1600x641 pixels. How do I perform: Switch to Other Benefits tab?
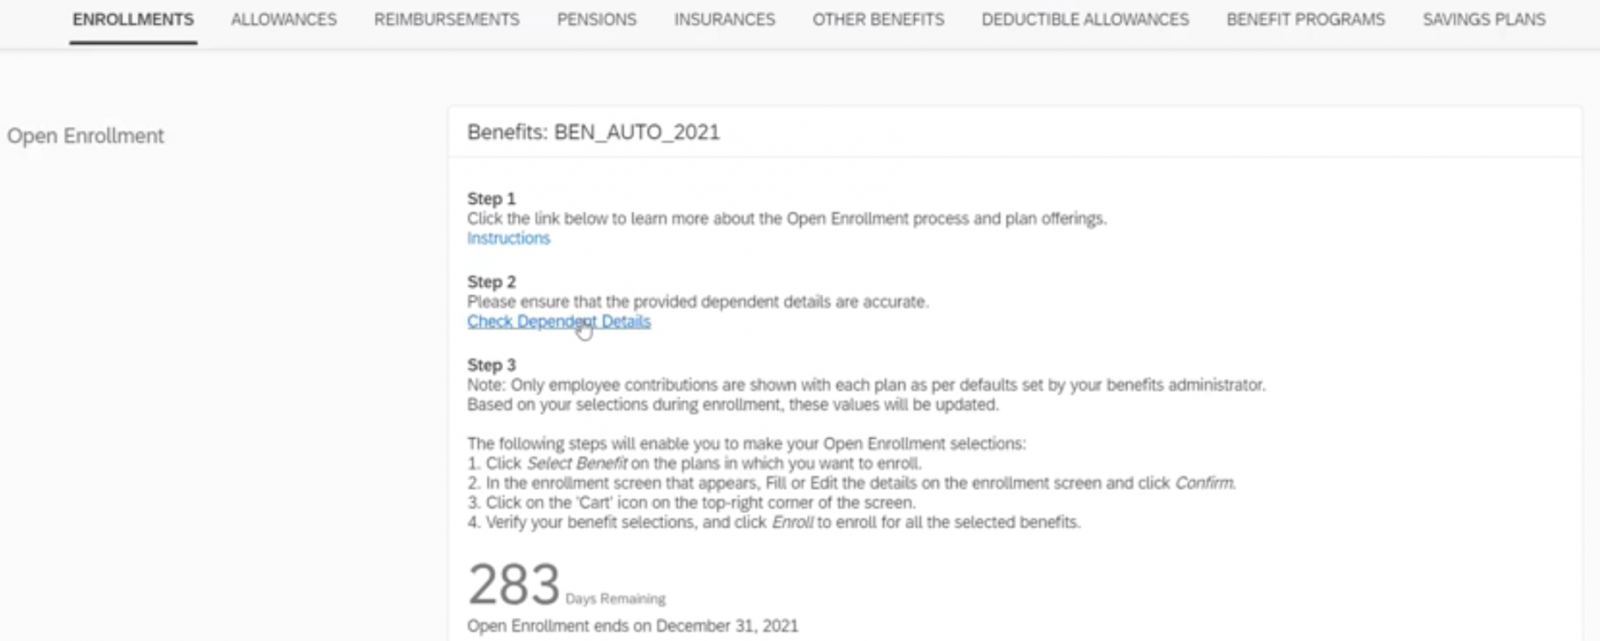pyautogui.click(x=878, y=20)
